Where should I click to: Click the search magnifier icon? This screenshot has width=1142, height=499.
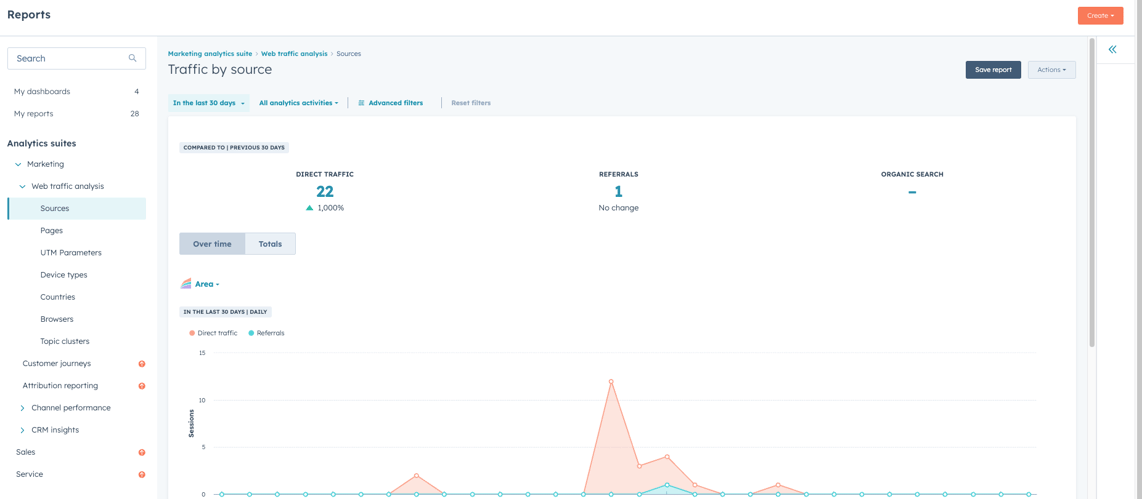133,58
